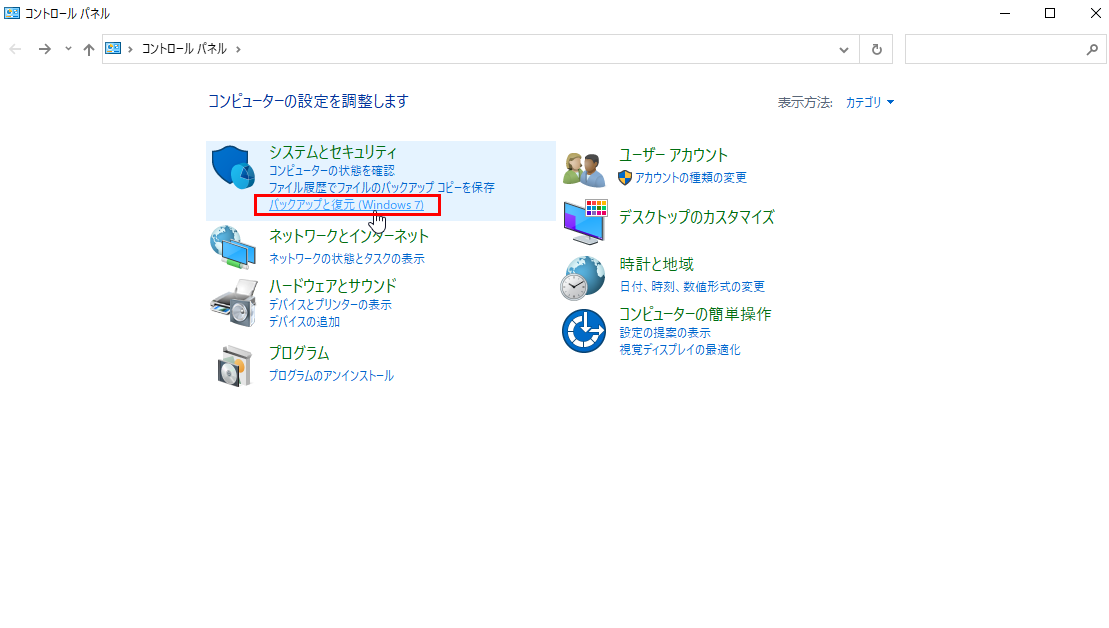This screenshot has width=1109, height=628.
Task: Open デバイスとプリンターの表示 link
Action: point(330,305)
